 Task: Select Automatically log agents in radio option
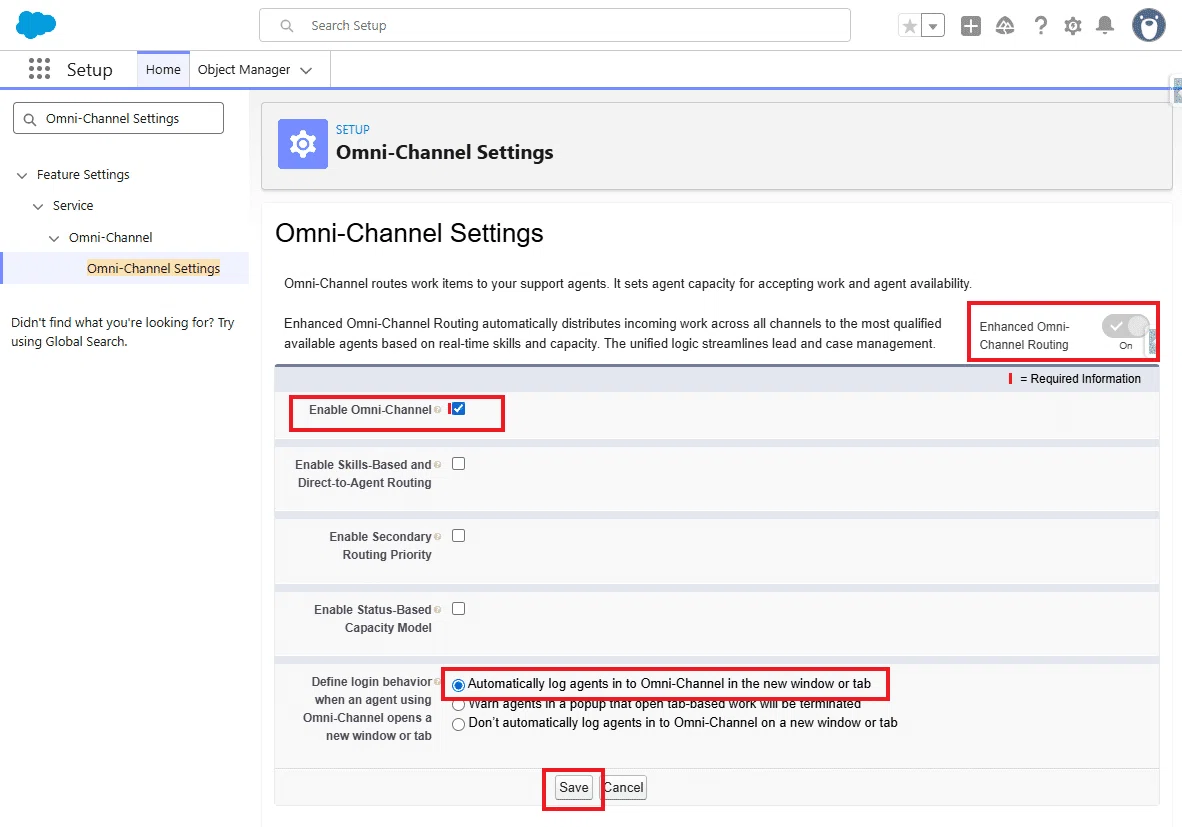458,685
